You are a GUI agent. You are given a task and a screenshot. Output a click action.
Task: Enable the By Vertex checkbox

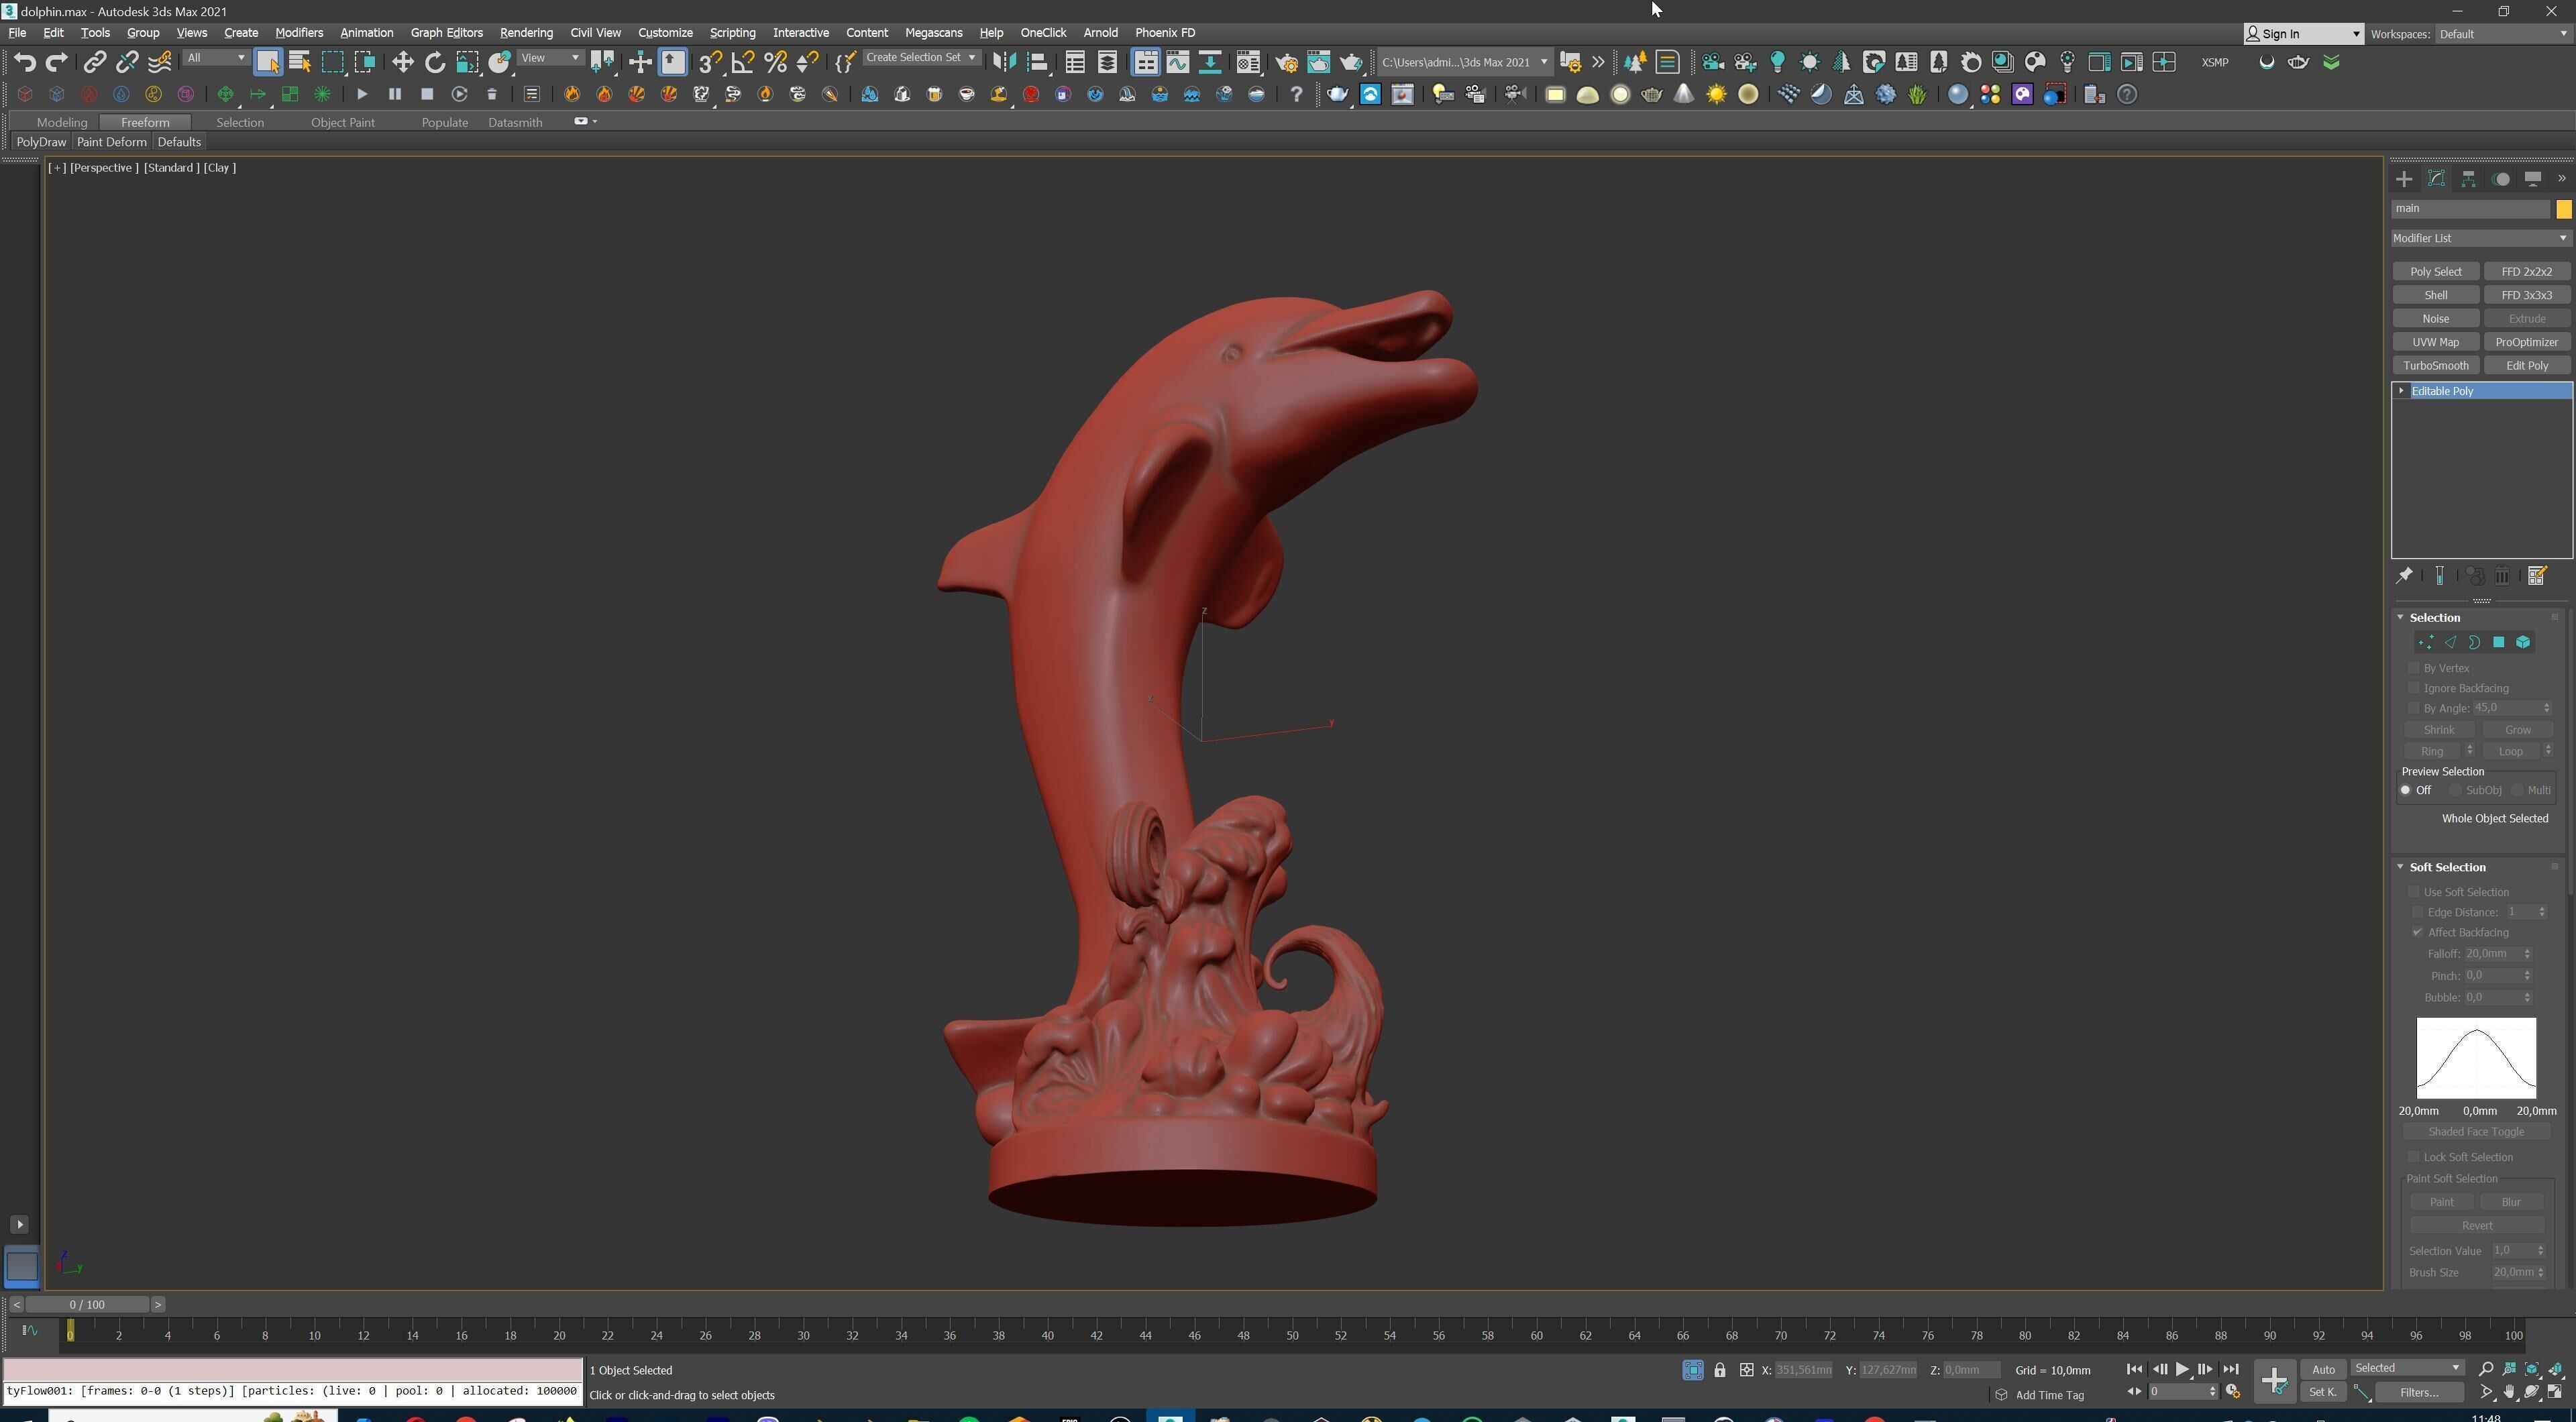click(2413, 667)
